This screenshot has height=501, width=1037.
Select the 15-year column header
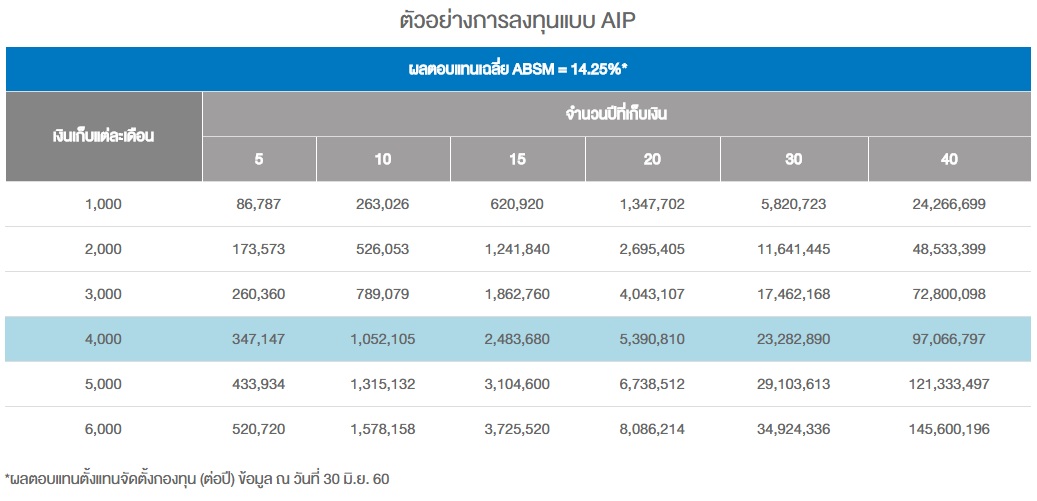518,159
